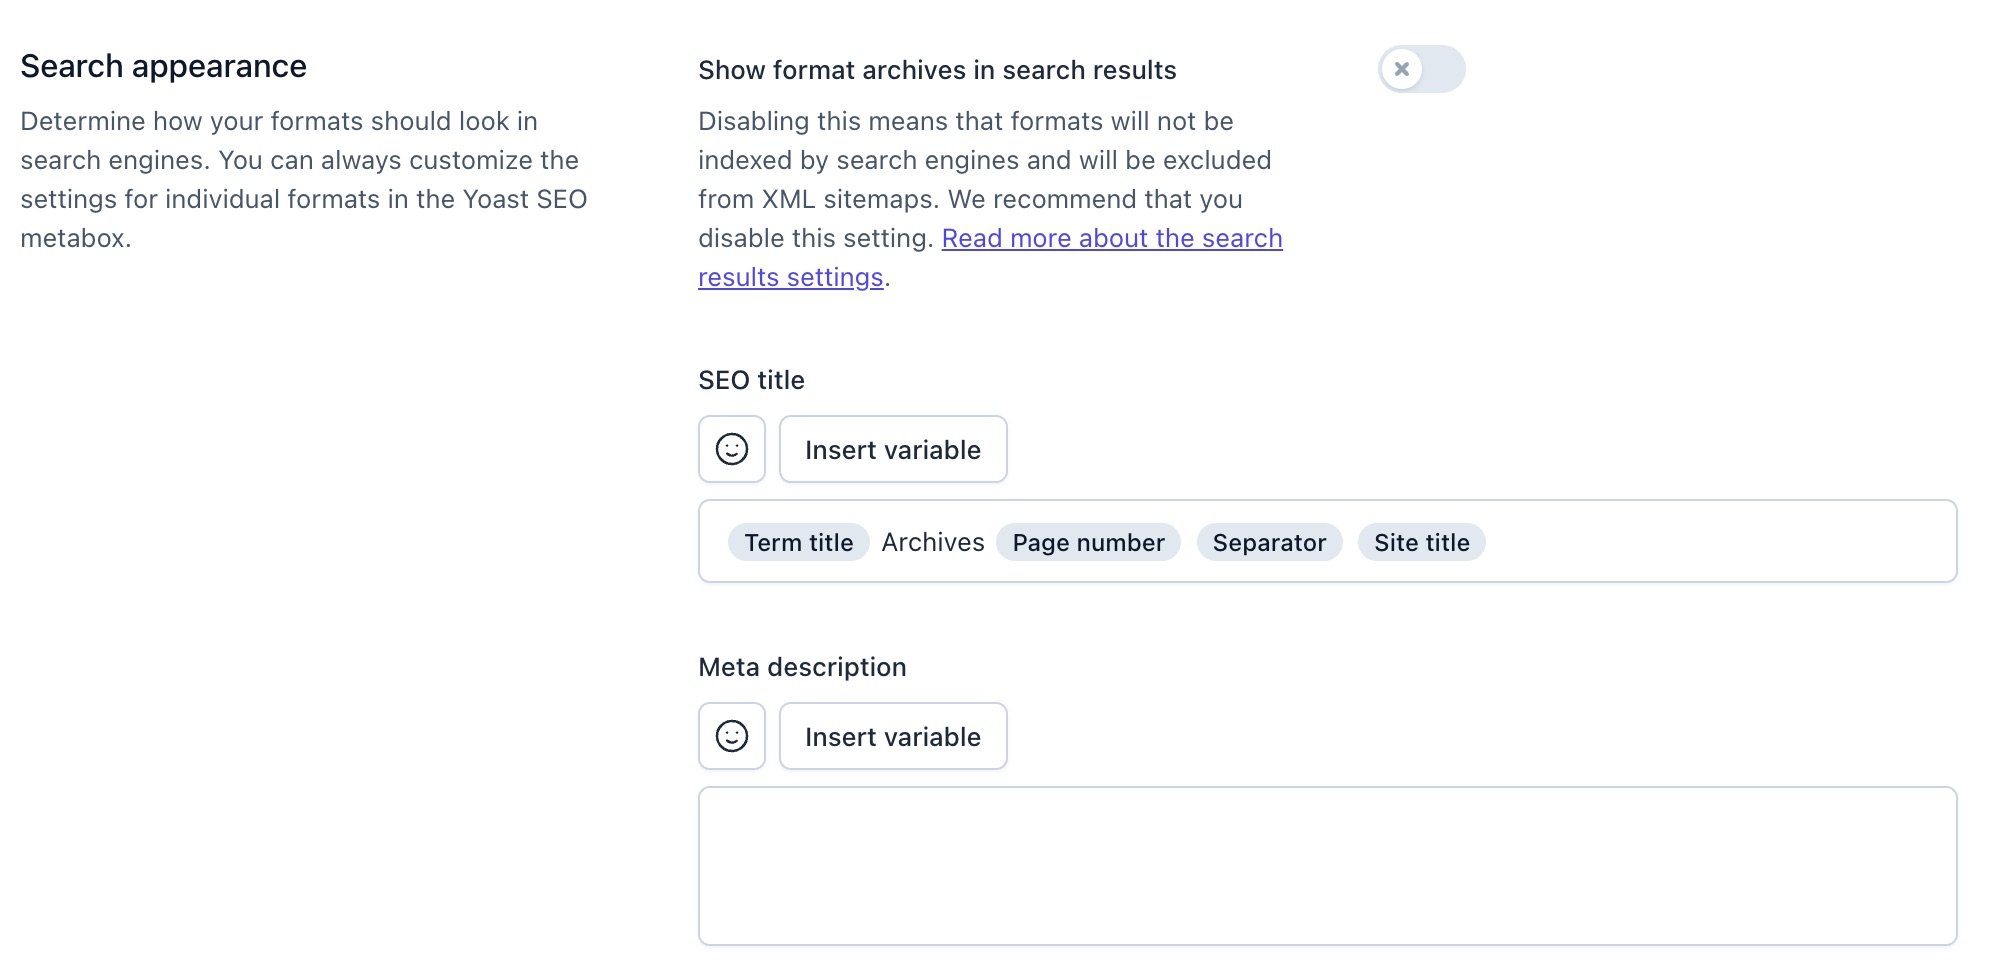Select the Term title variable chip

pos(798,542)
